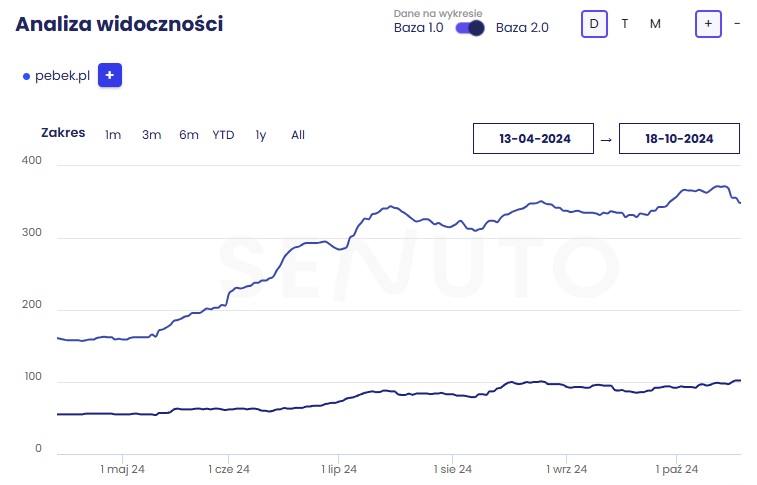Switch to the M monthly view
757x485 pixels.
(x=655, y=24)
